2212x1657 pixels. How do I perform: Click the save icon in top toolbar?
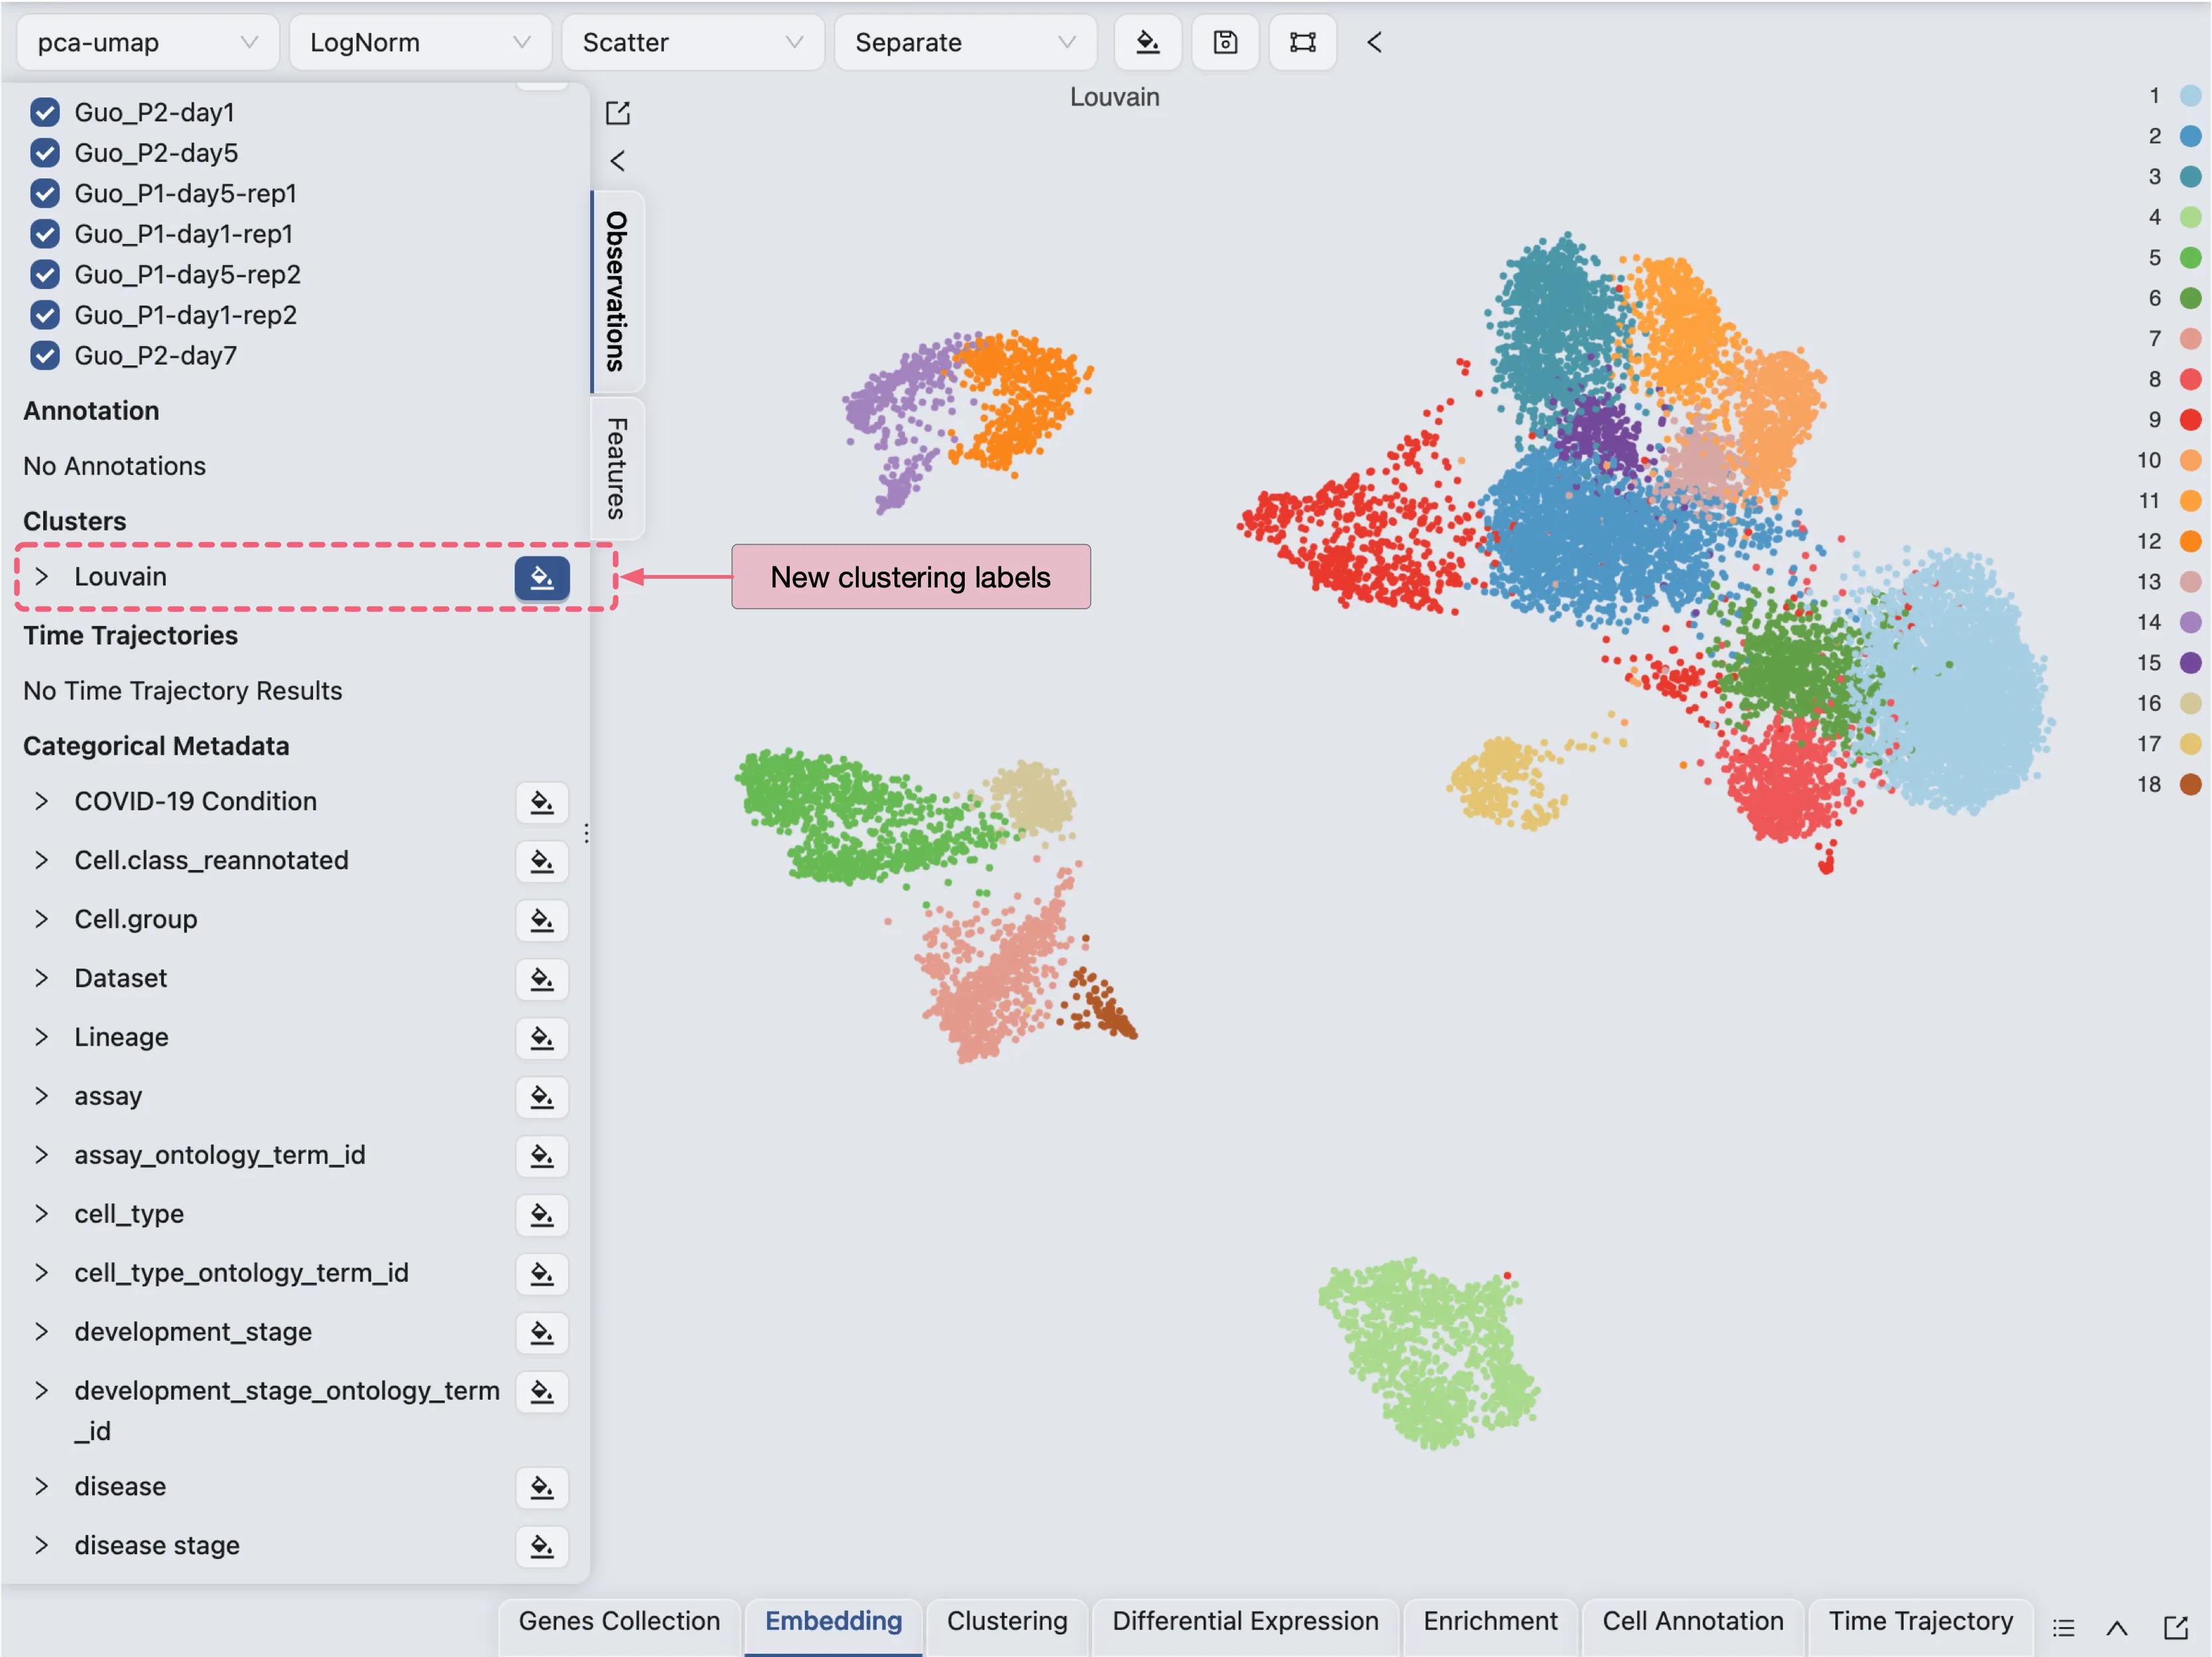pos(1225,42)
